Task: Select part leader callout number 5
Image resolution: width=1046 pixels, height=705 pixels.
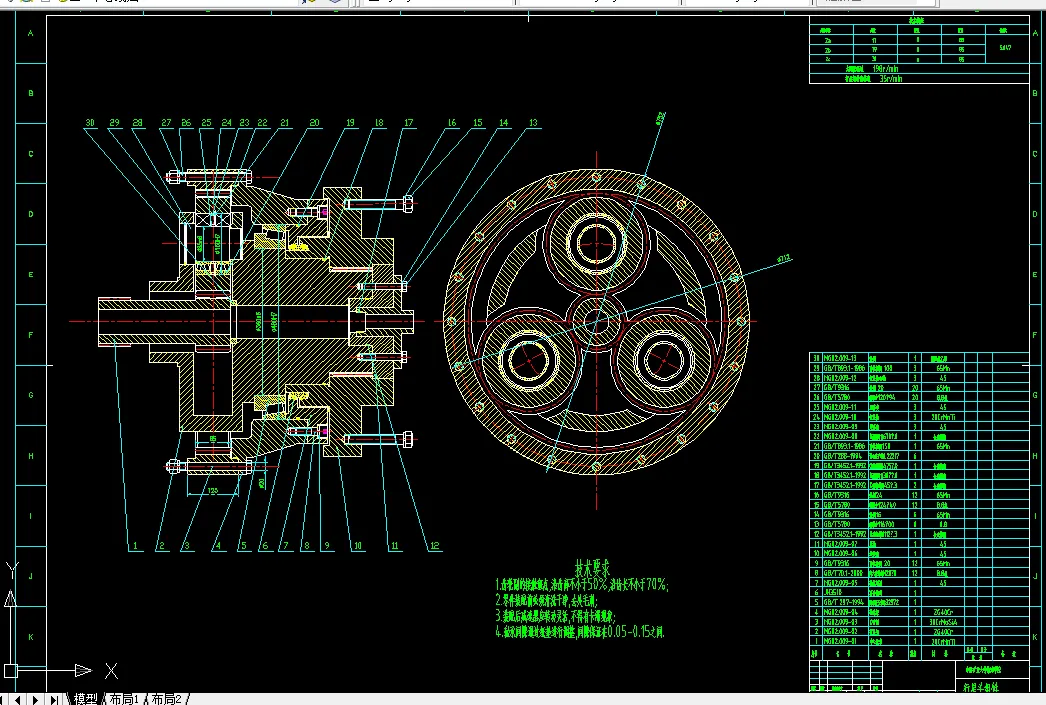Action: [x=243, y=546]
